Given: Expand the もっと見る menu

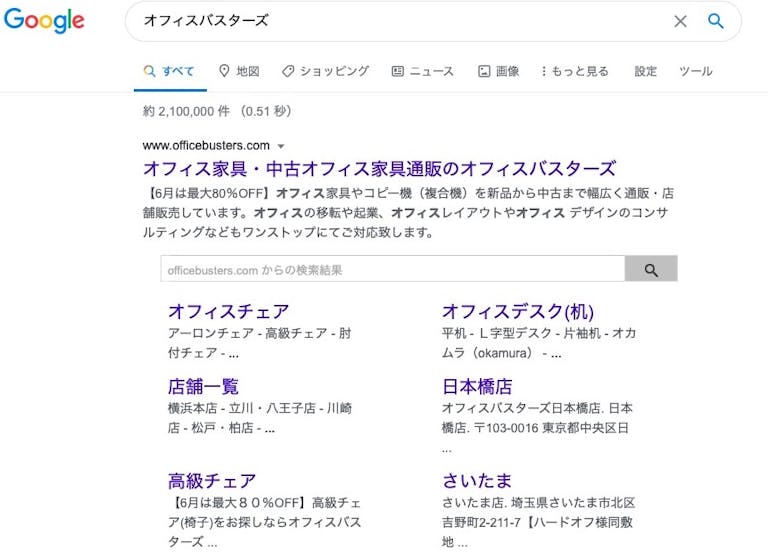Looking at the screenshot, I should click(575, 71).
